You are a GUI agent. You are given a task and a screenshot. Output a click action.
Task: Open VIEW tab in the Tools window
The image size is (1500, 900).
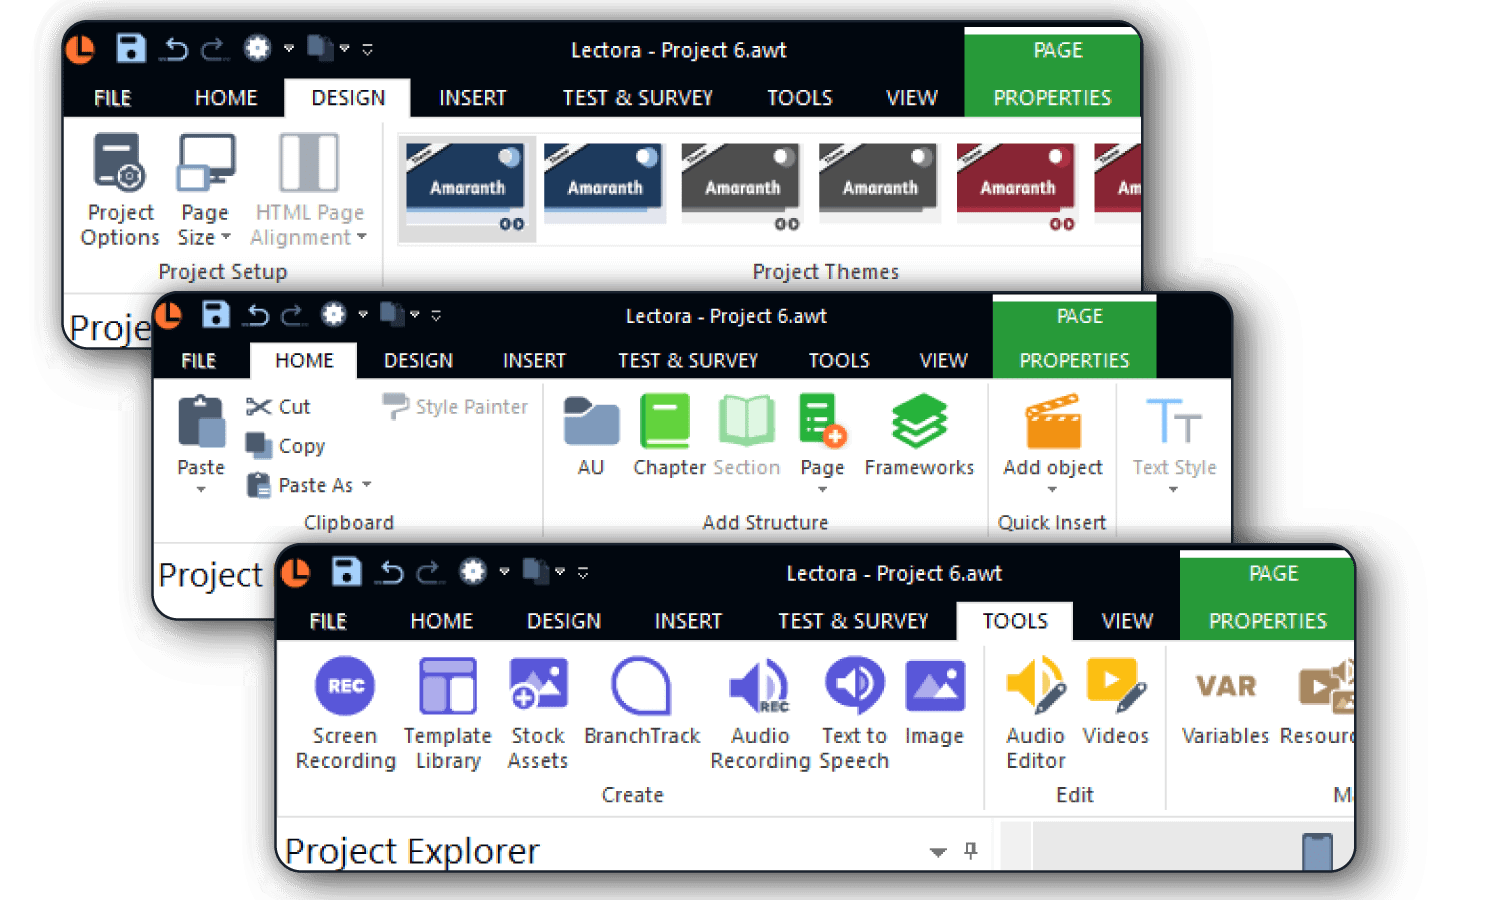coord(1127,621)
